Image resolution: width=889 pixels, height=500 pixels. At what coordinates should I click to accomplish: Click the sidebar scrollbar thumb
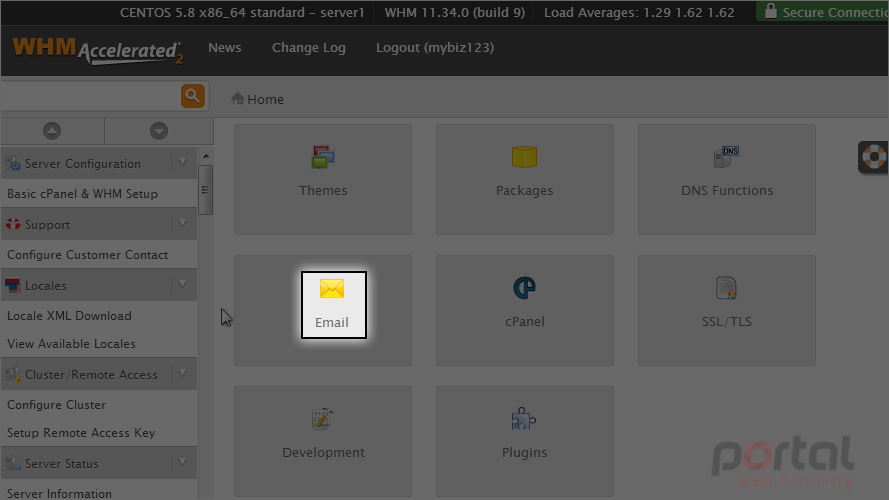click(205, 190)
